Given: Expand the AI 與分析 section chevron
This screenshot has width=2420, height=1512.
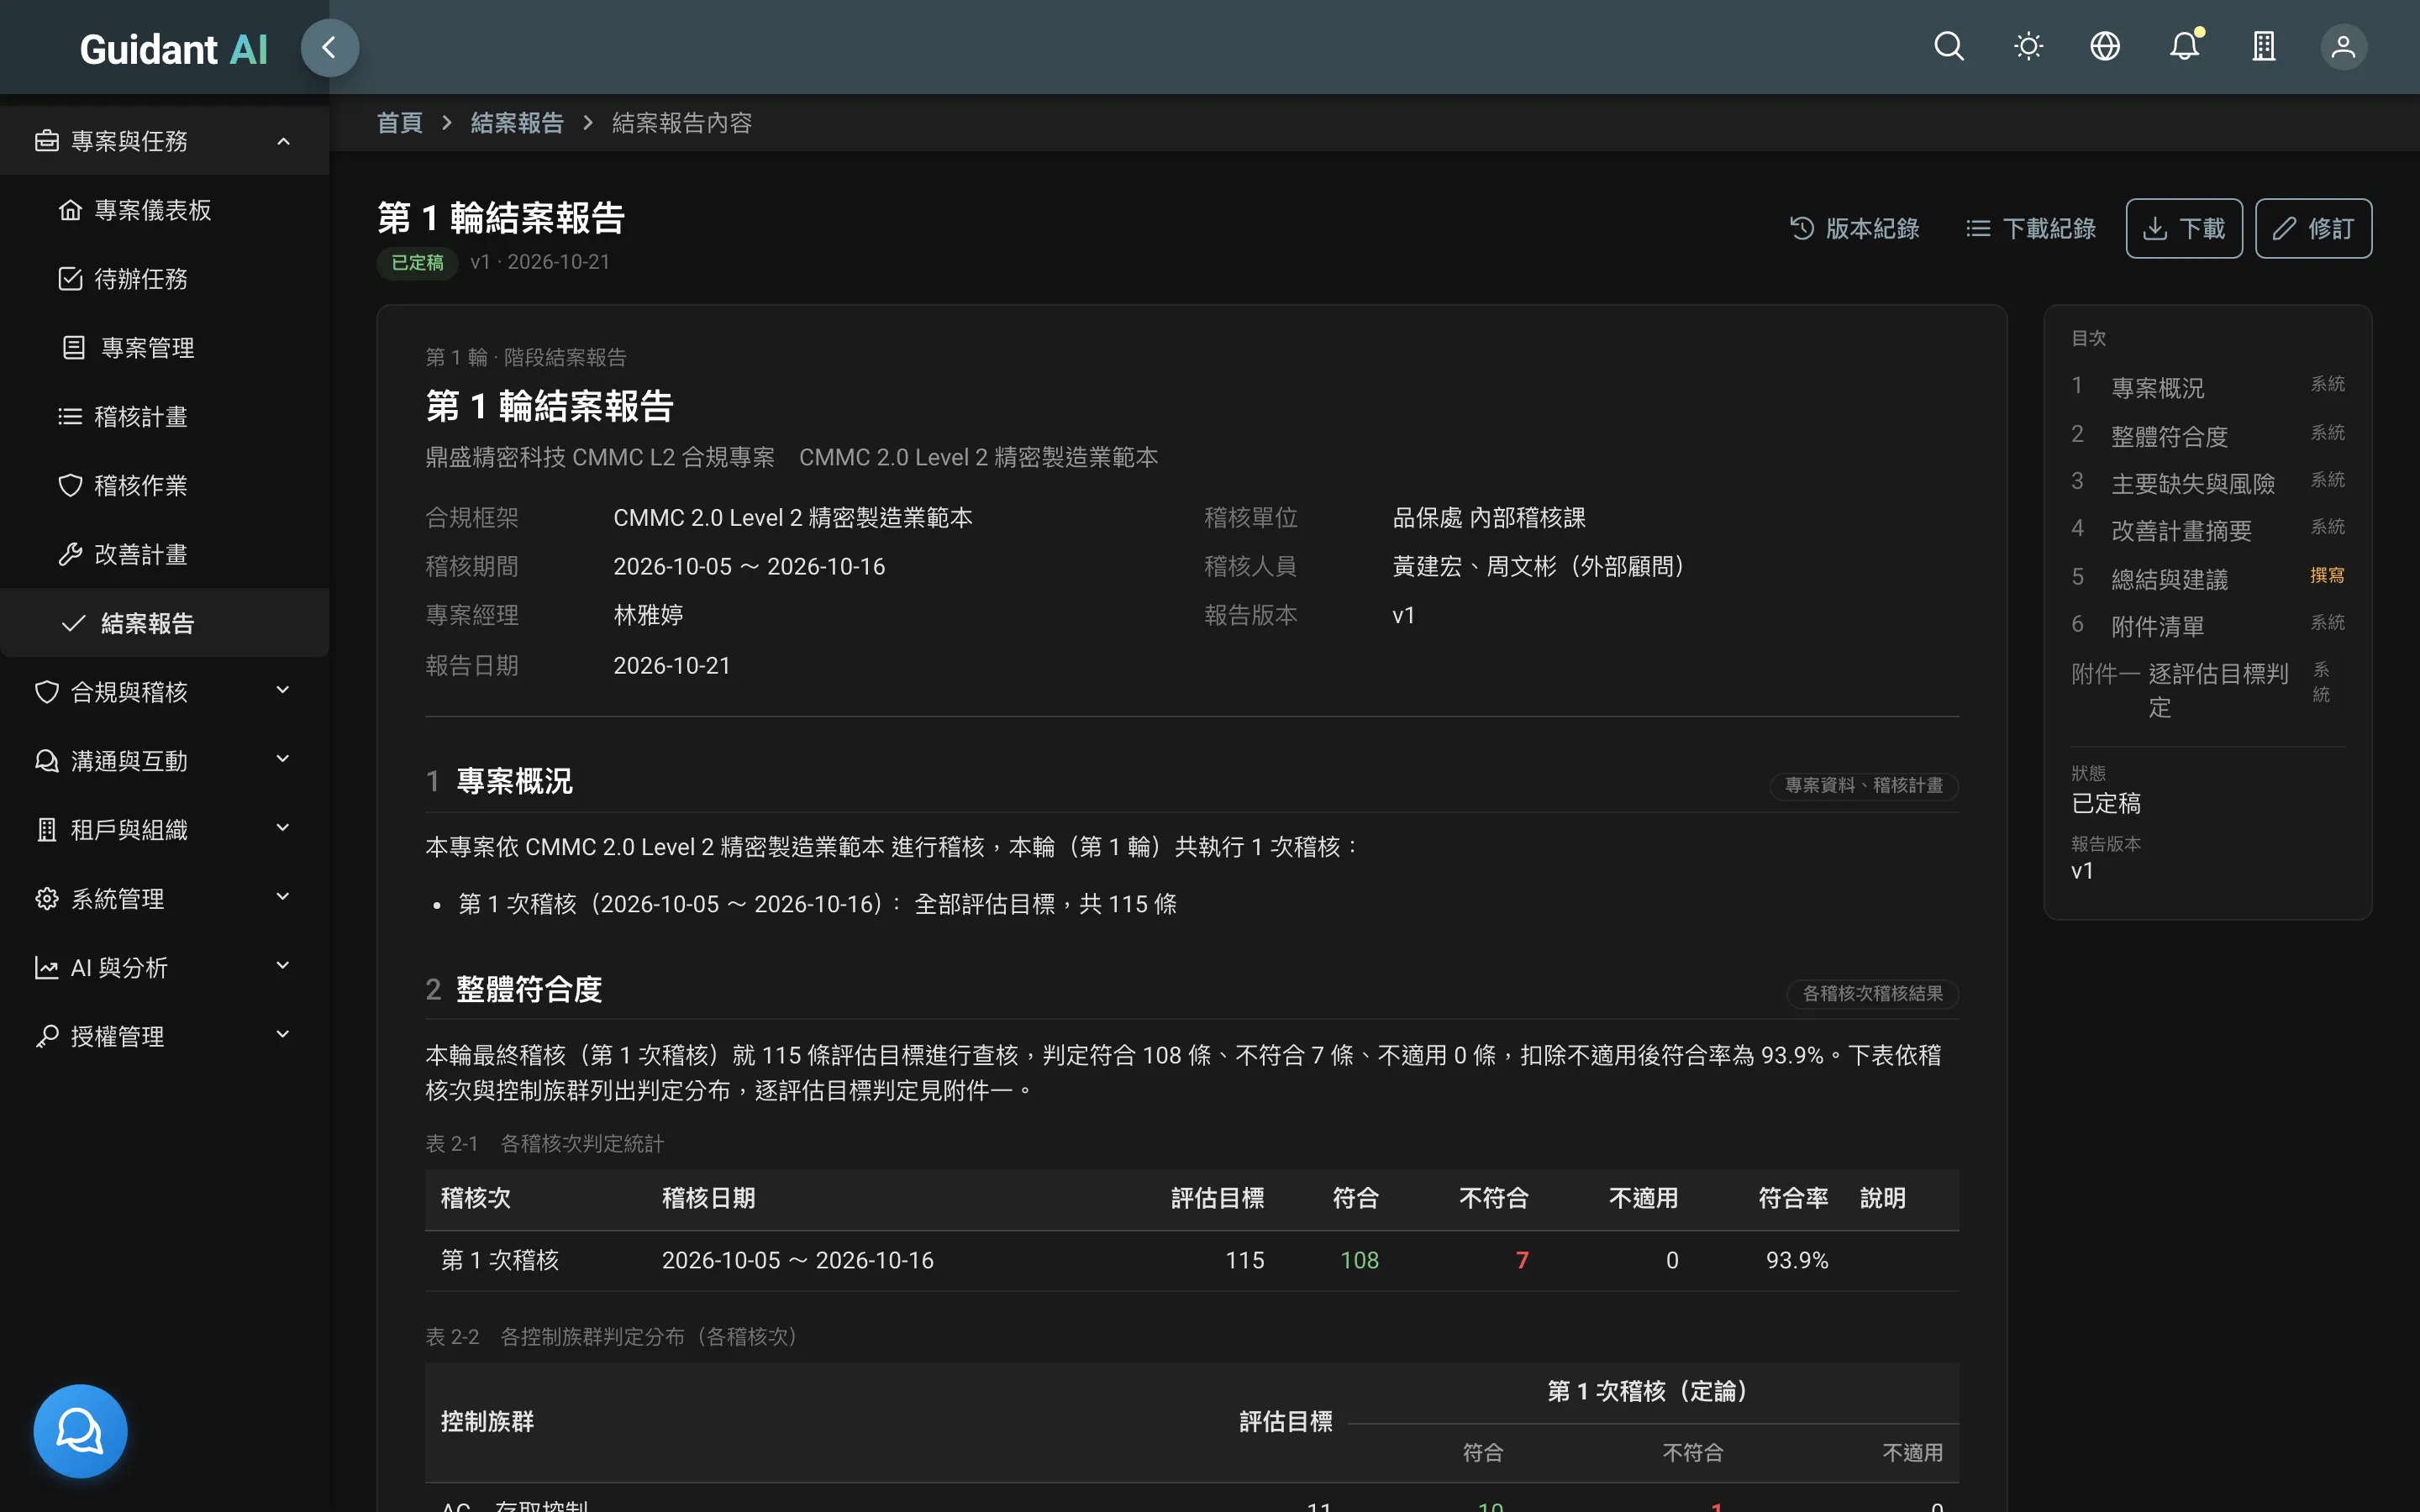Looking at the screenshot, I should (283, 966).
